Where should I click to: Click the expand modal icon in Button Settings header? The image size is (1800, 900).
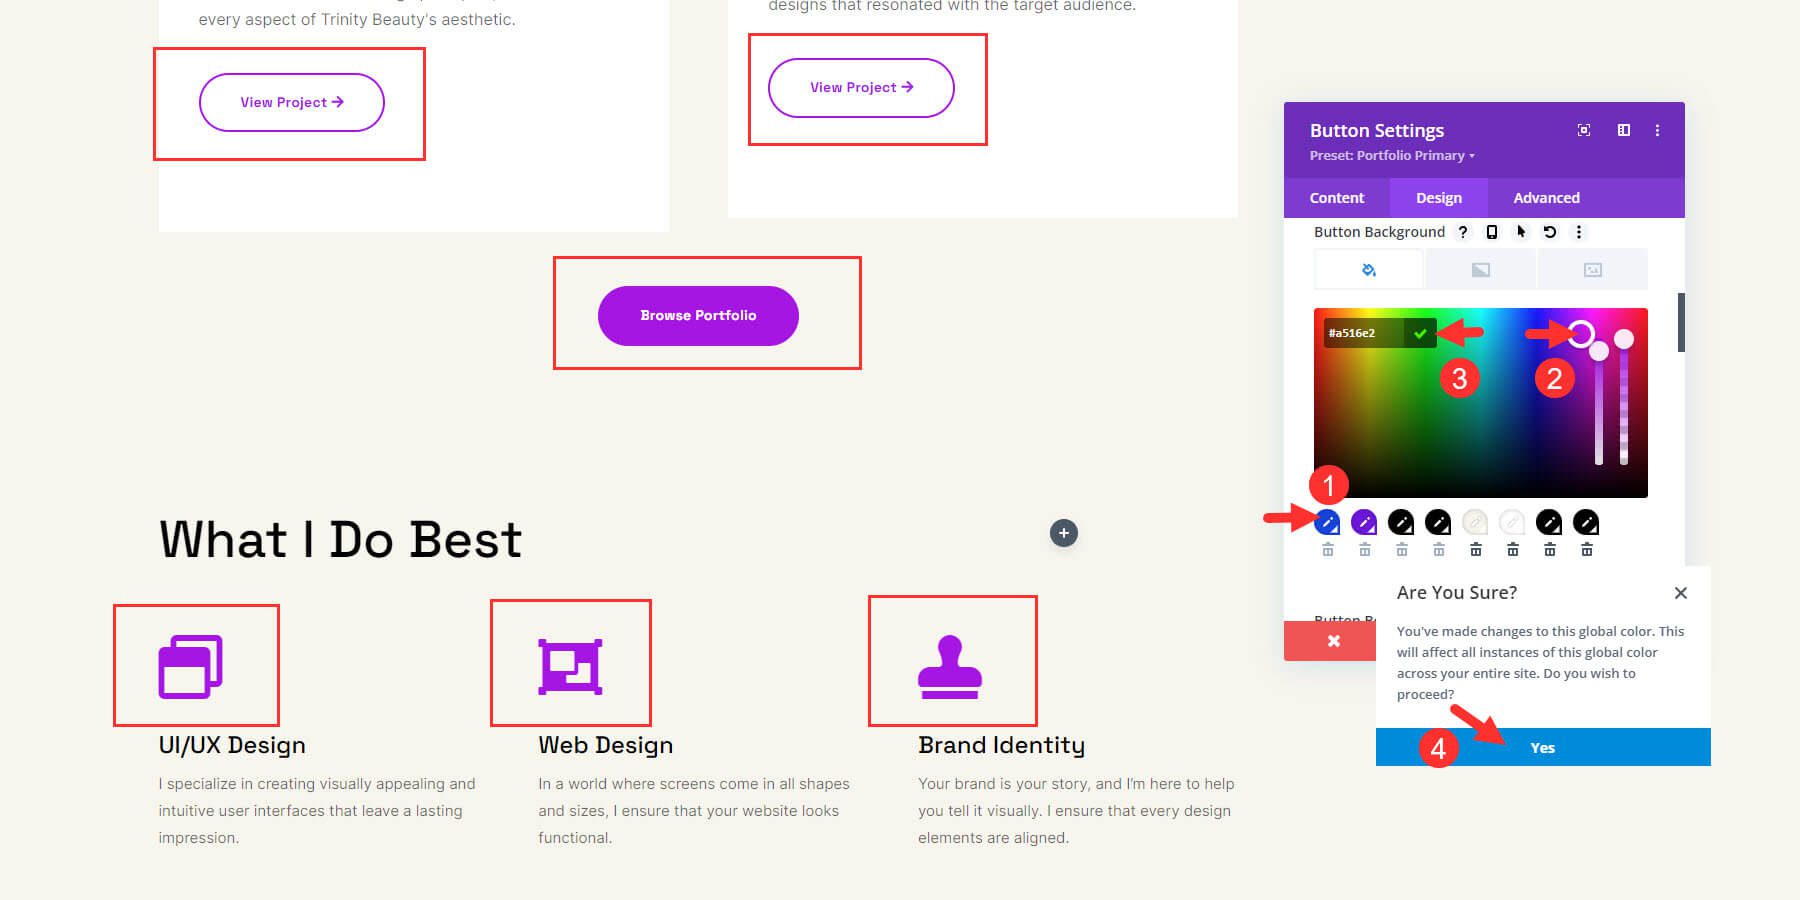click(x=1583, y=130)
